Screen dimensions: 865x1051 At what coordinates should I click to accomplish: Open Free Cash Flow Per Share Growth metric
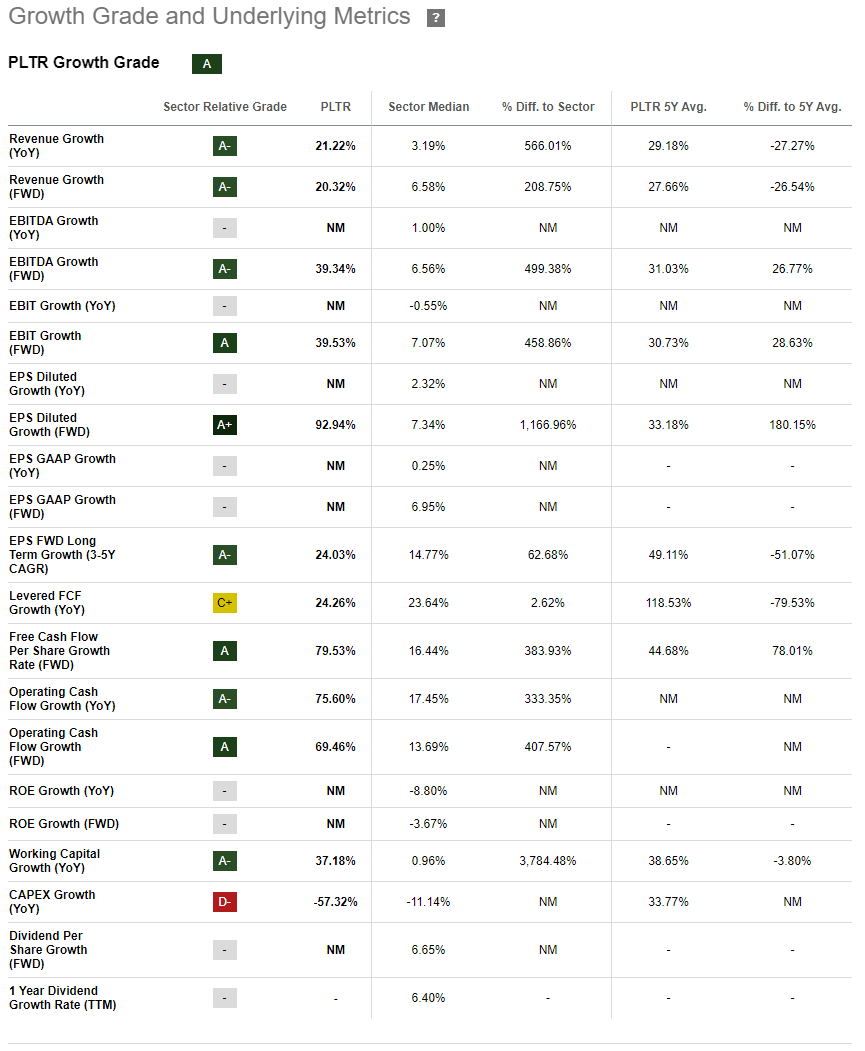[x=60, y=651]
